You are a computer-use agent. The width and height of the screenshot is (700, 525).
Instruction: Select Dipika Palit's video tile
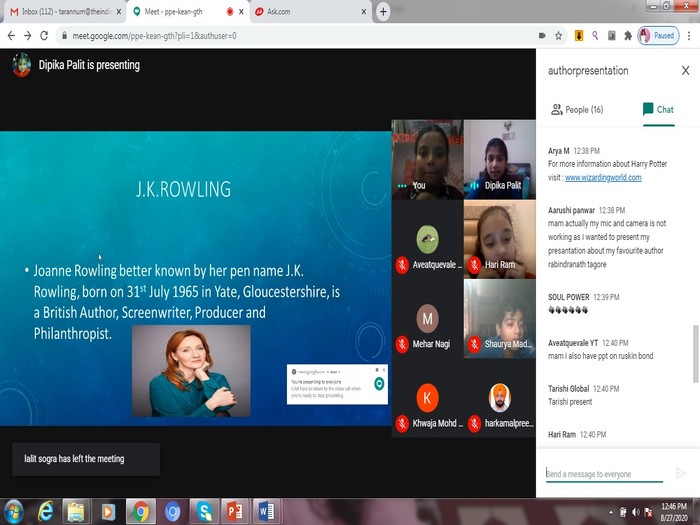[500, 159]
